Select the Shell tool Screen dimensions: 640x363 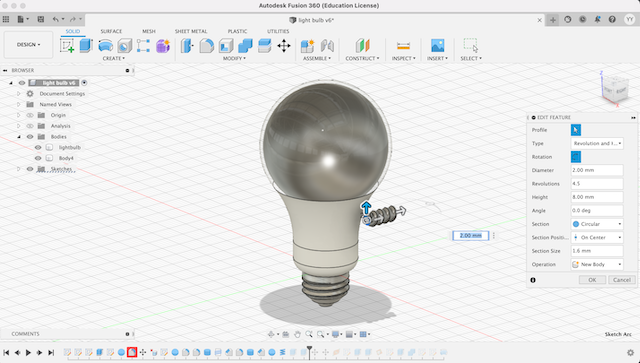tap(226, 45)
